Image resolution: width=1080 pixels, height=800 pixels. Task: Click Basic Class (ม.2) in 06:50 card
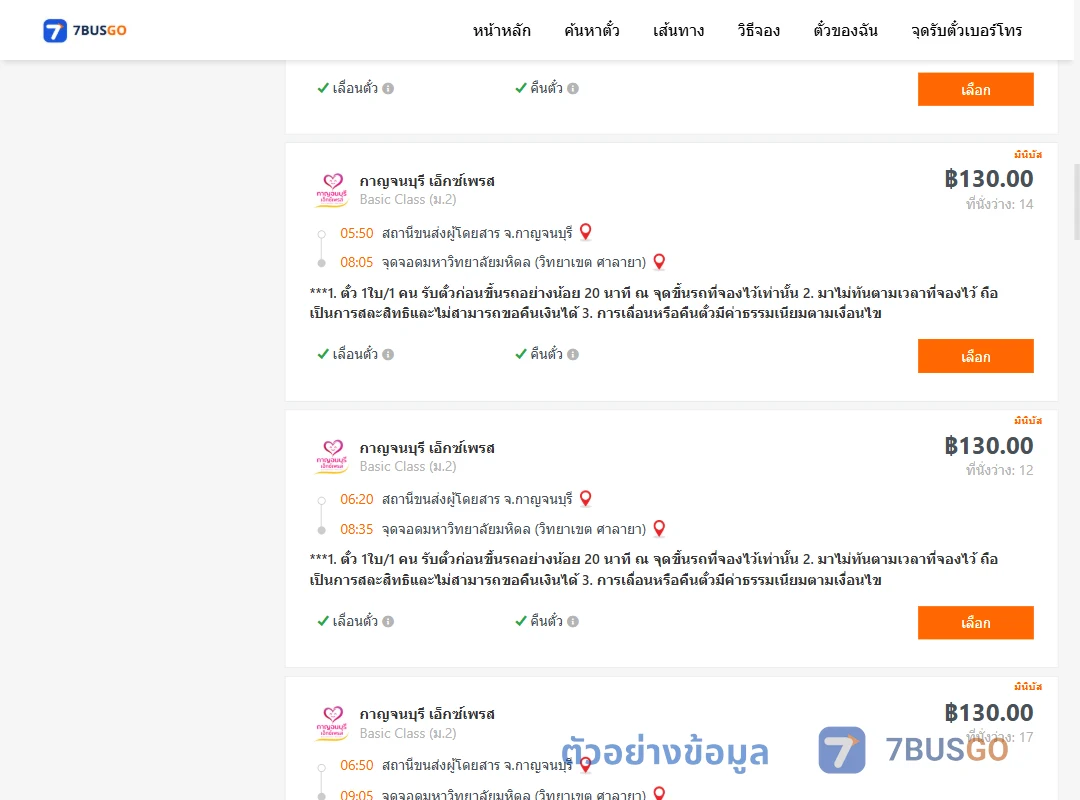click(408, 733)
